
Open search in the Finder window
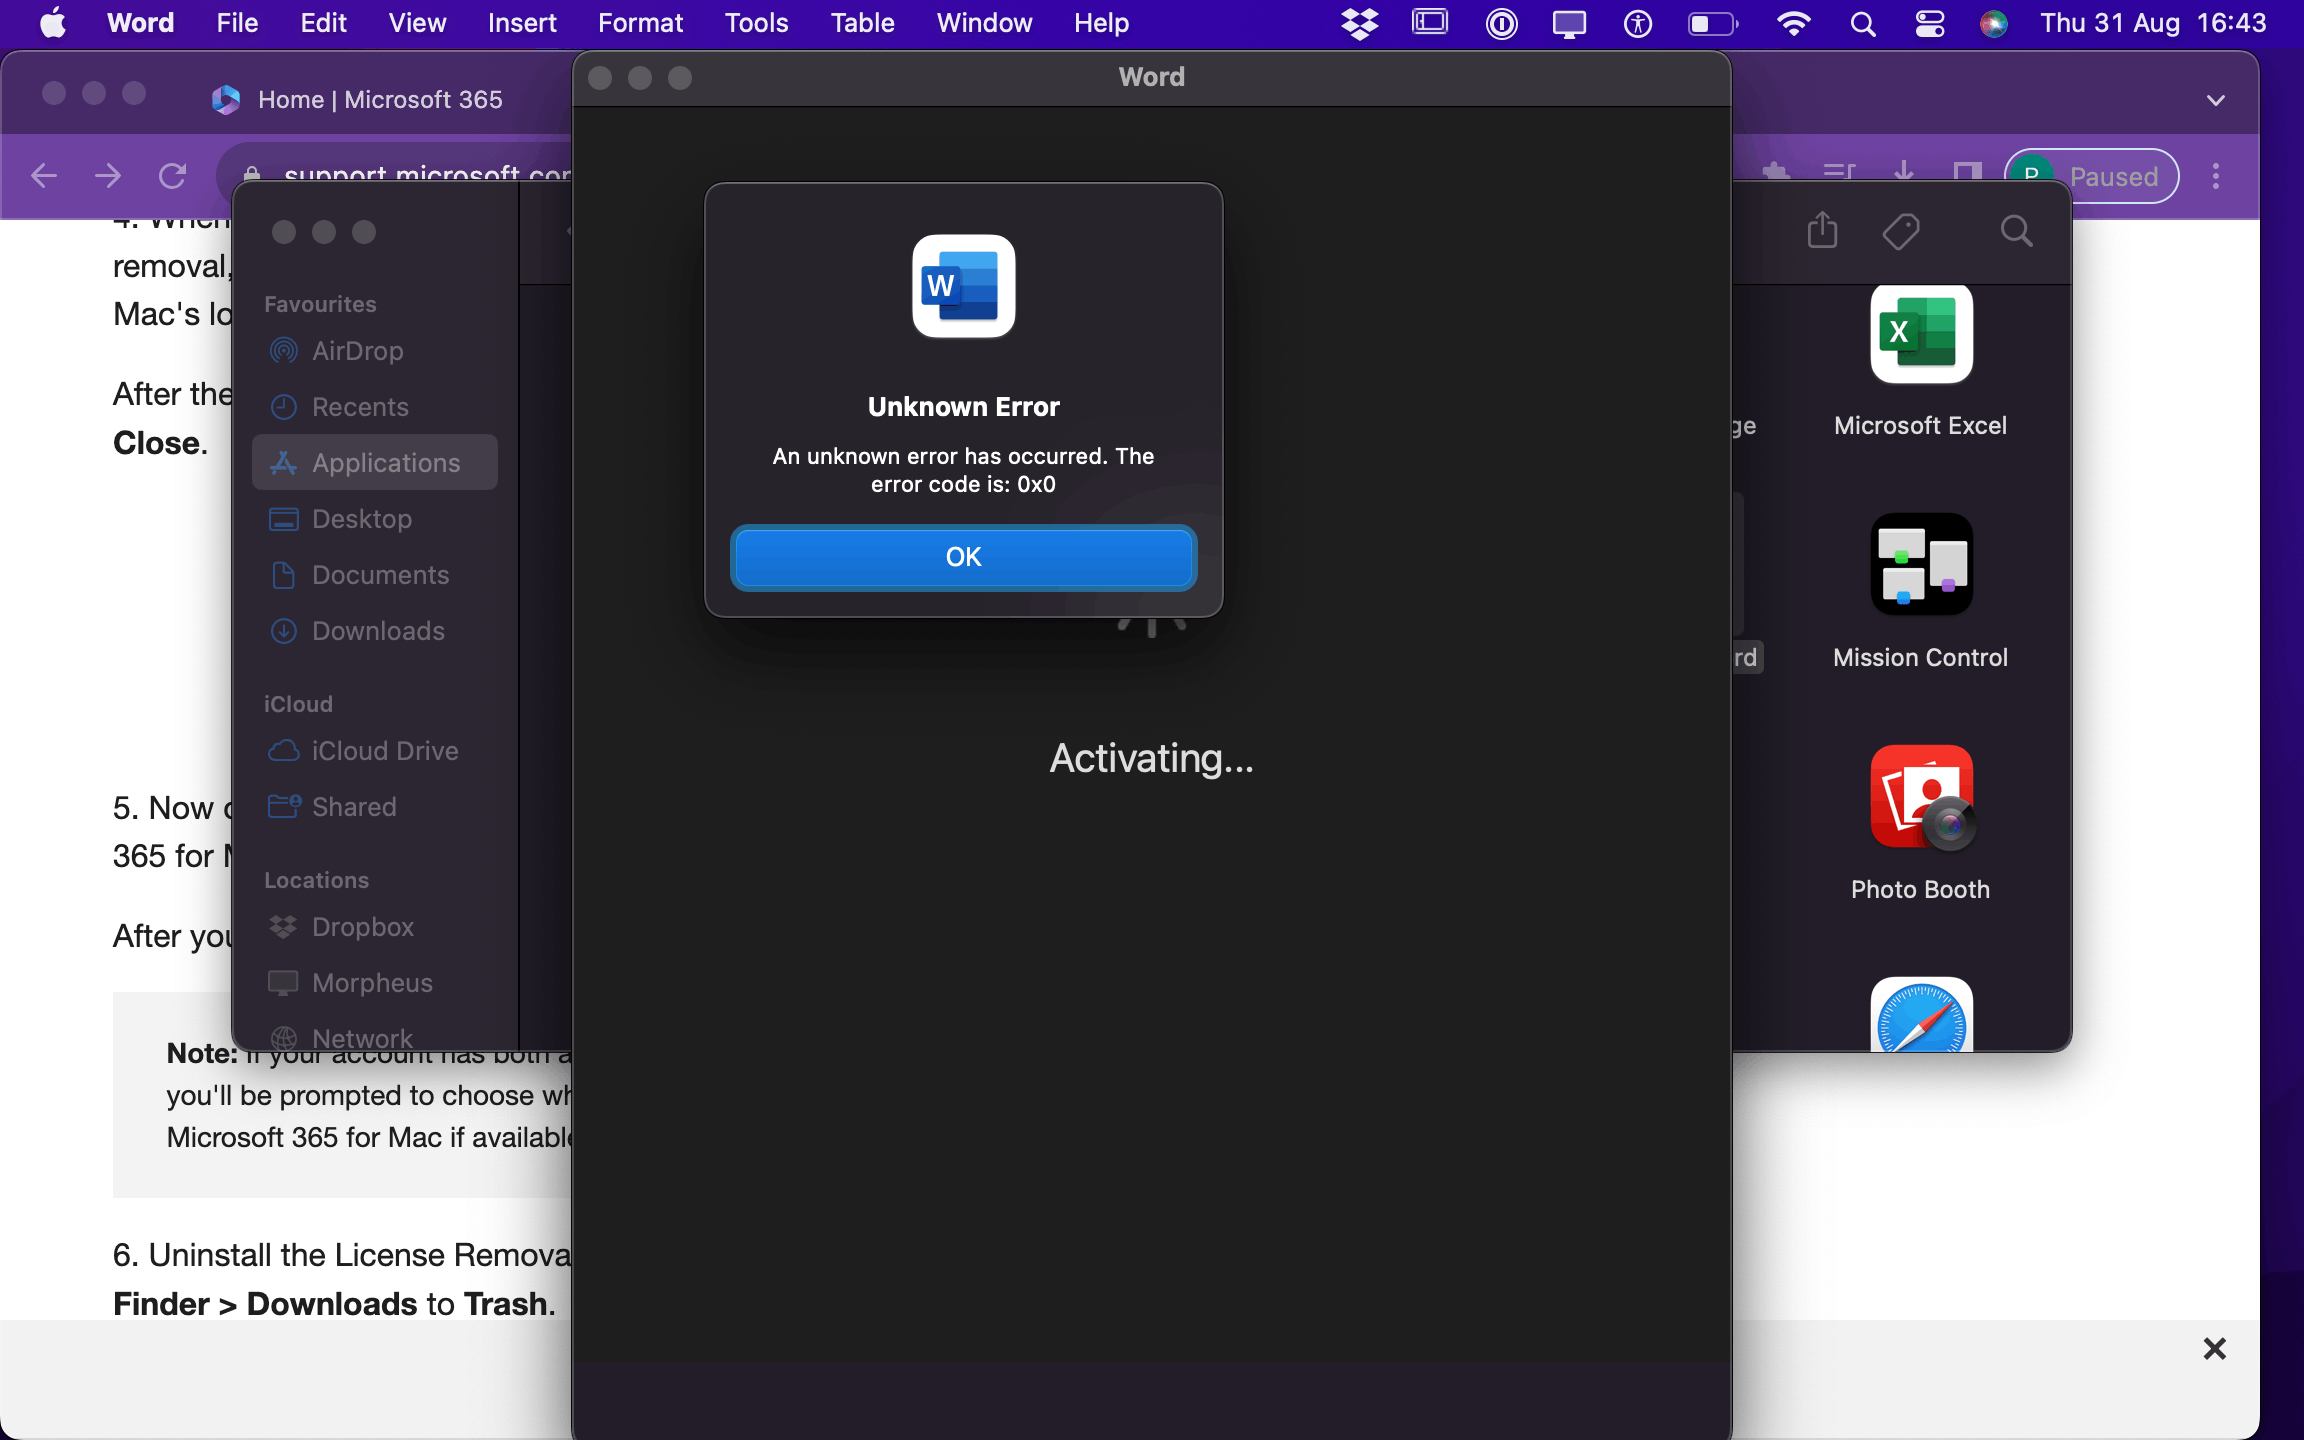point(2016,230)
